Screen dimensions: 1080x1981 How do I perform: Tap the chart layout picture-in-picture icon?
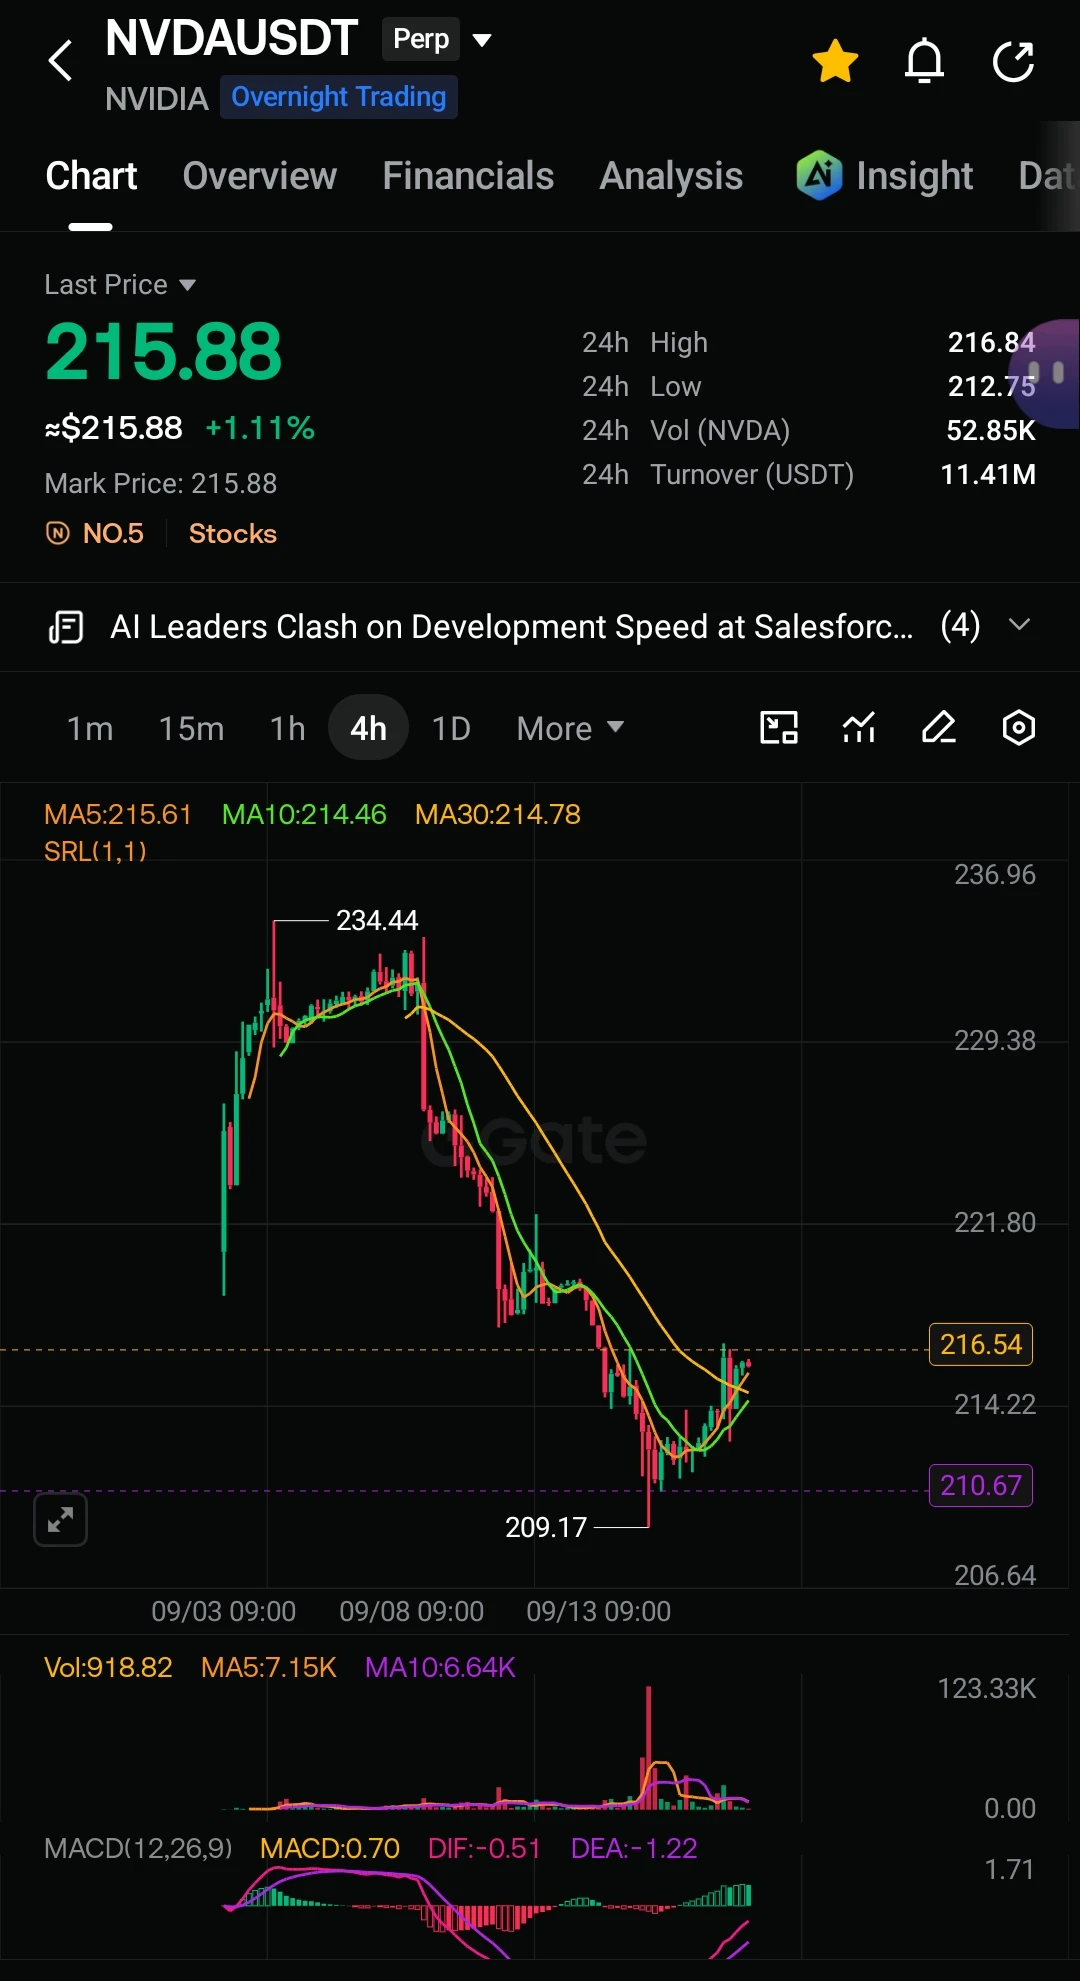779,728
